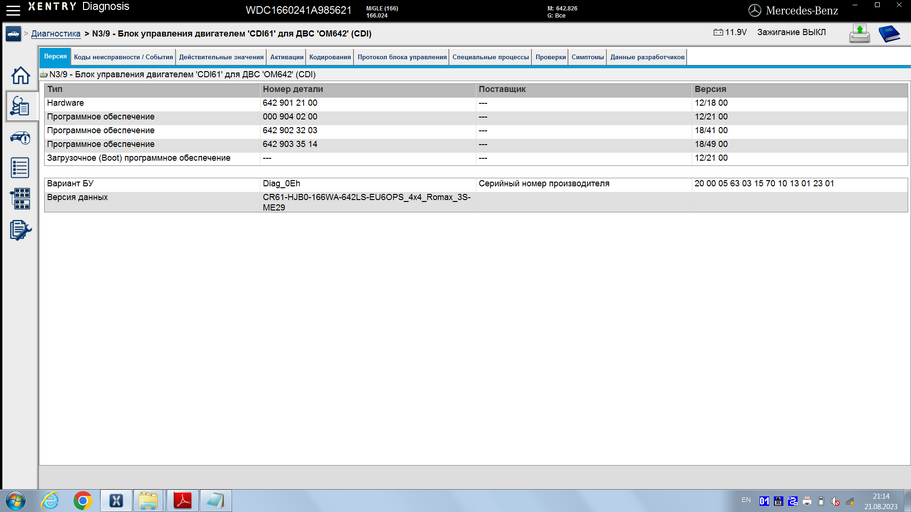
Task: Click version value 12/18 00
Action: click(711, 103)
